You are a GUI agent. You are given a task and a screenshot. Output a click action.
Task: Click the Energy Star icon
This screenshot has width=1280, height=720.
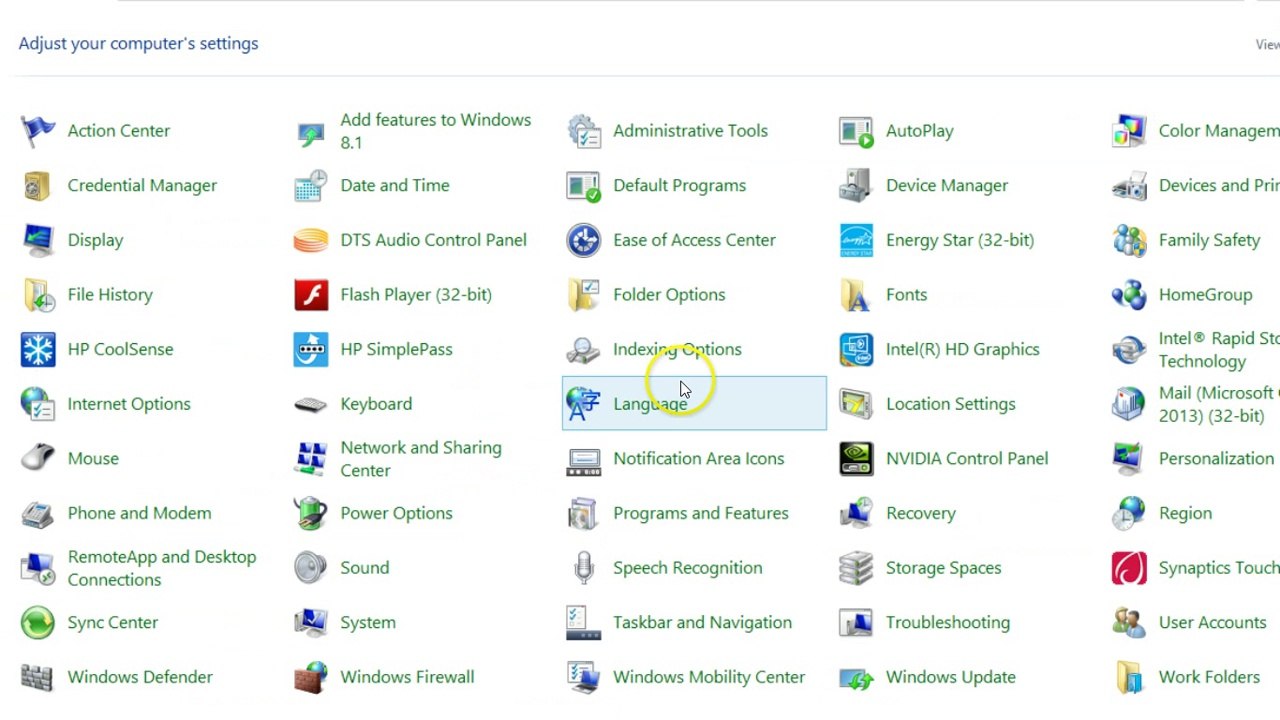pos(857,240)
